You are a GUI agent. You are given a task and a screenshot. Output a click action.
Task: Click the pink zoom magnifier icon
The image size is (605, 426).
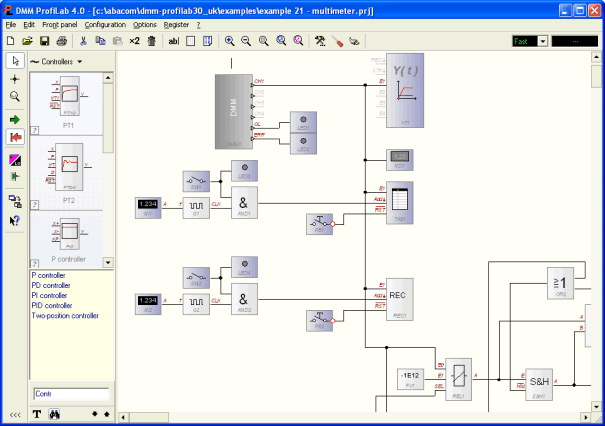pos(298,41)
